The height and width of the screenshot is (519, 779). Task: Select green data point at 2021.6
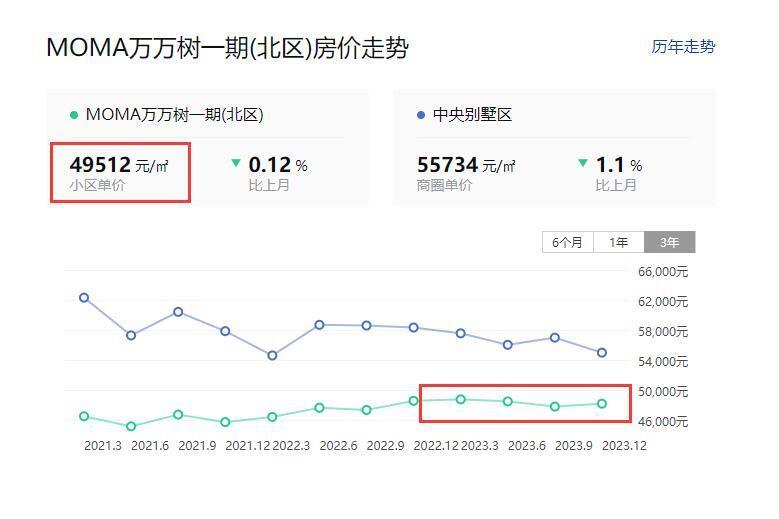click(x=131, y=426)
